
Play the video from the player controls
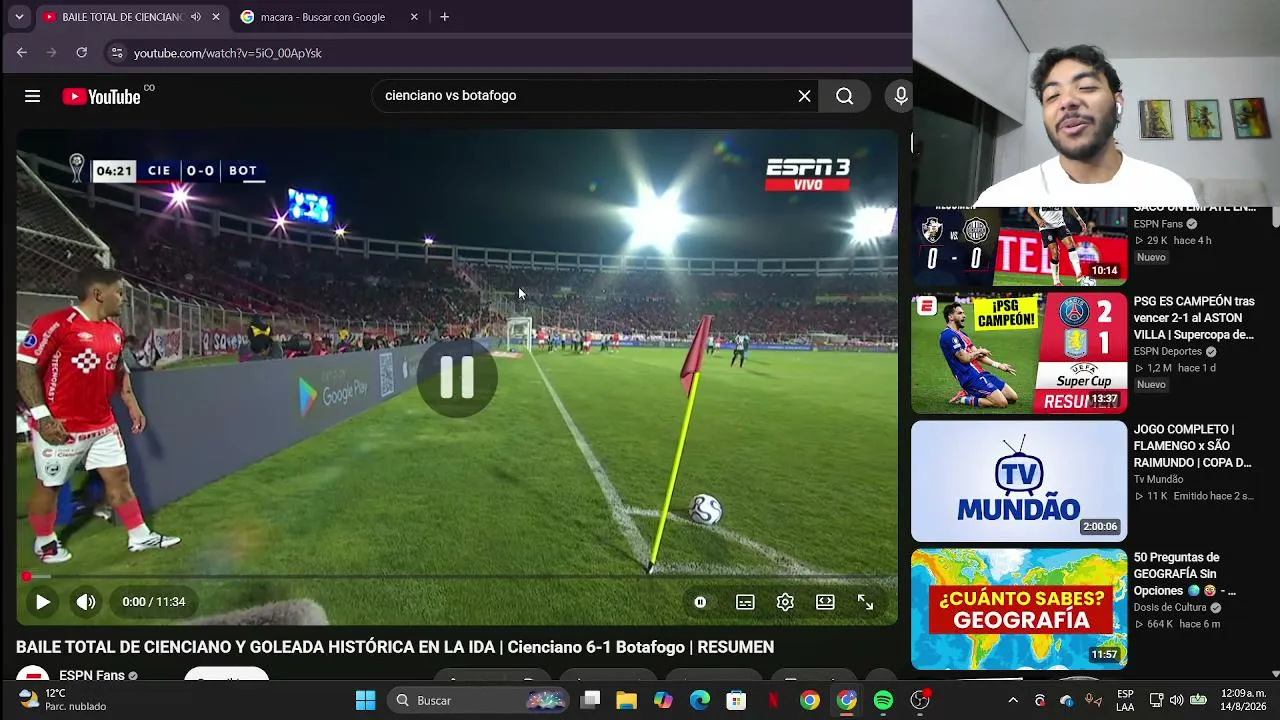pos(42,602)
